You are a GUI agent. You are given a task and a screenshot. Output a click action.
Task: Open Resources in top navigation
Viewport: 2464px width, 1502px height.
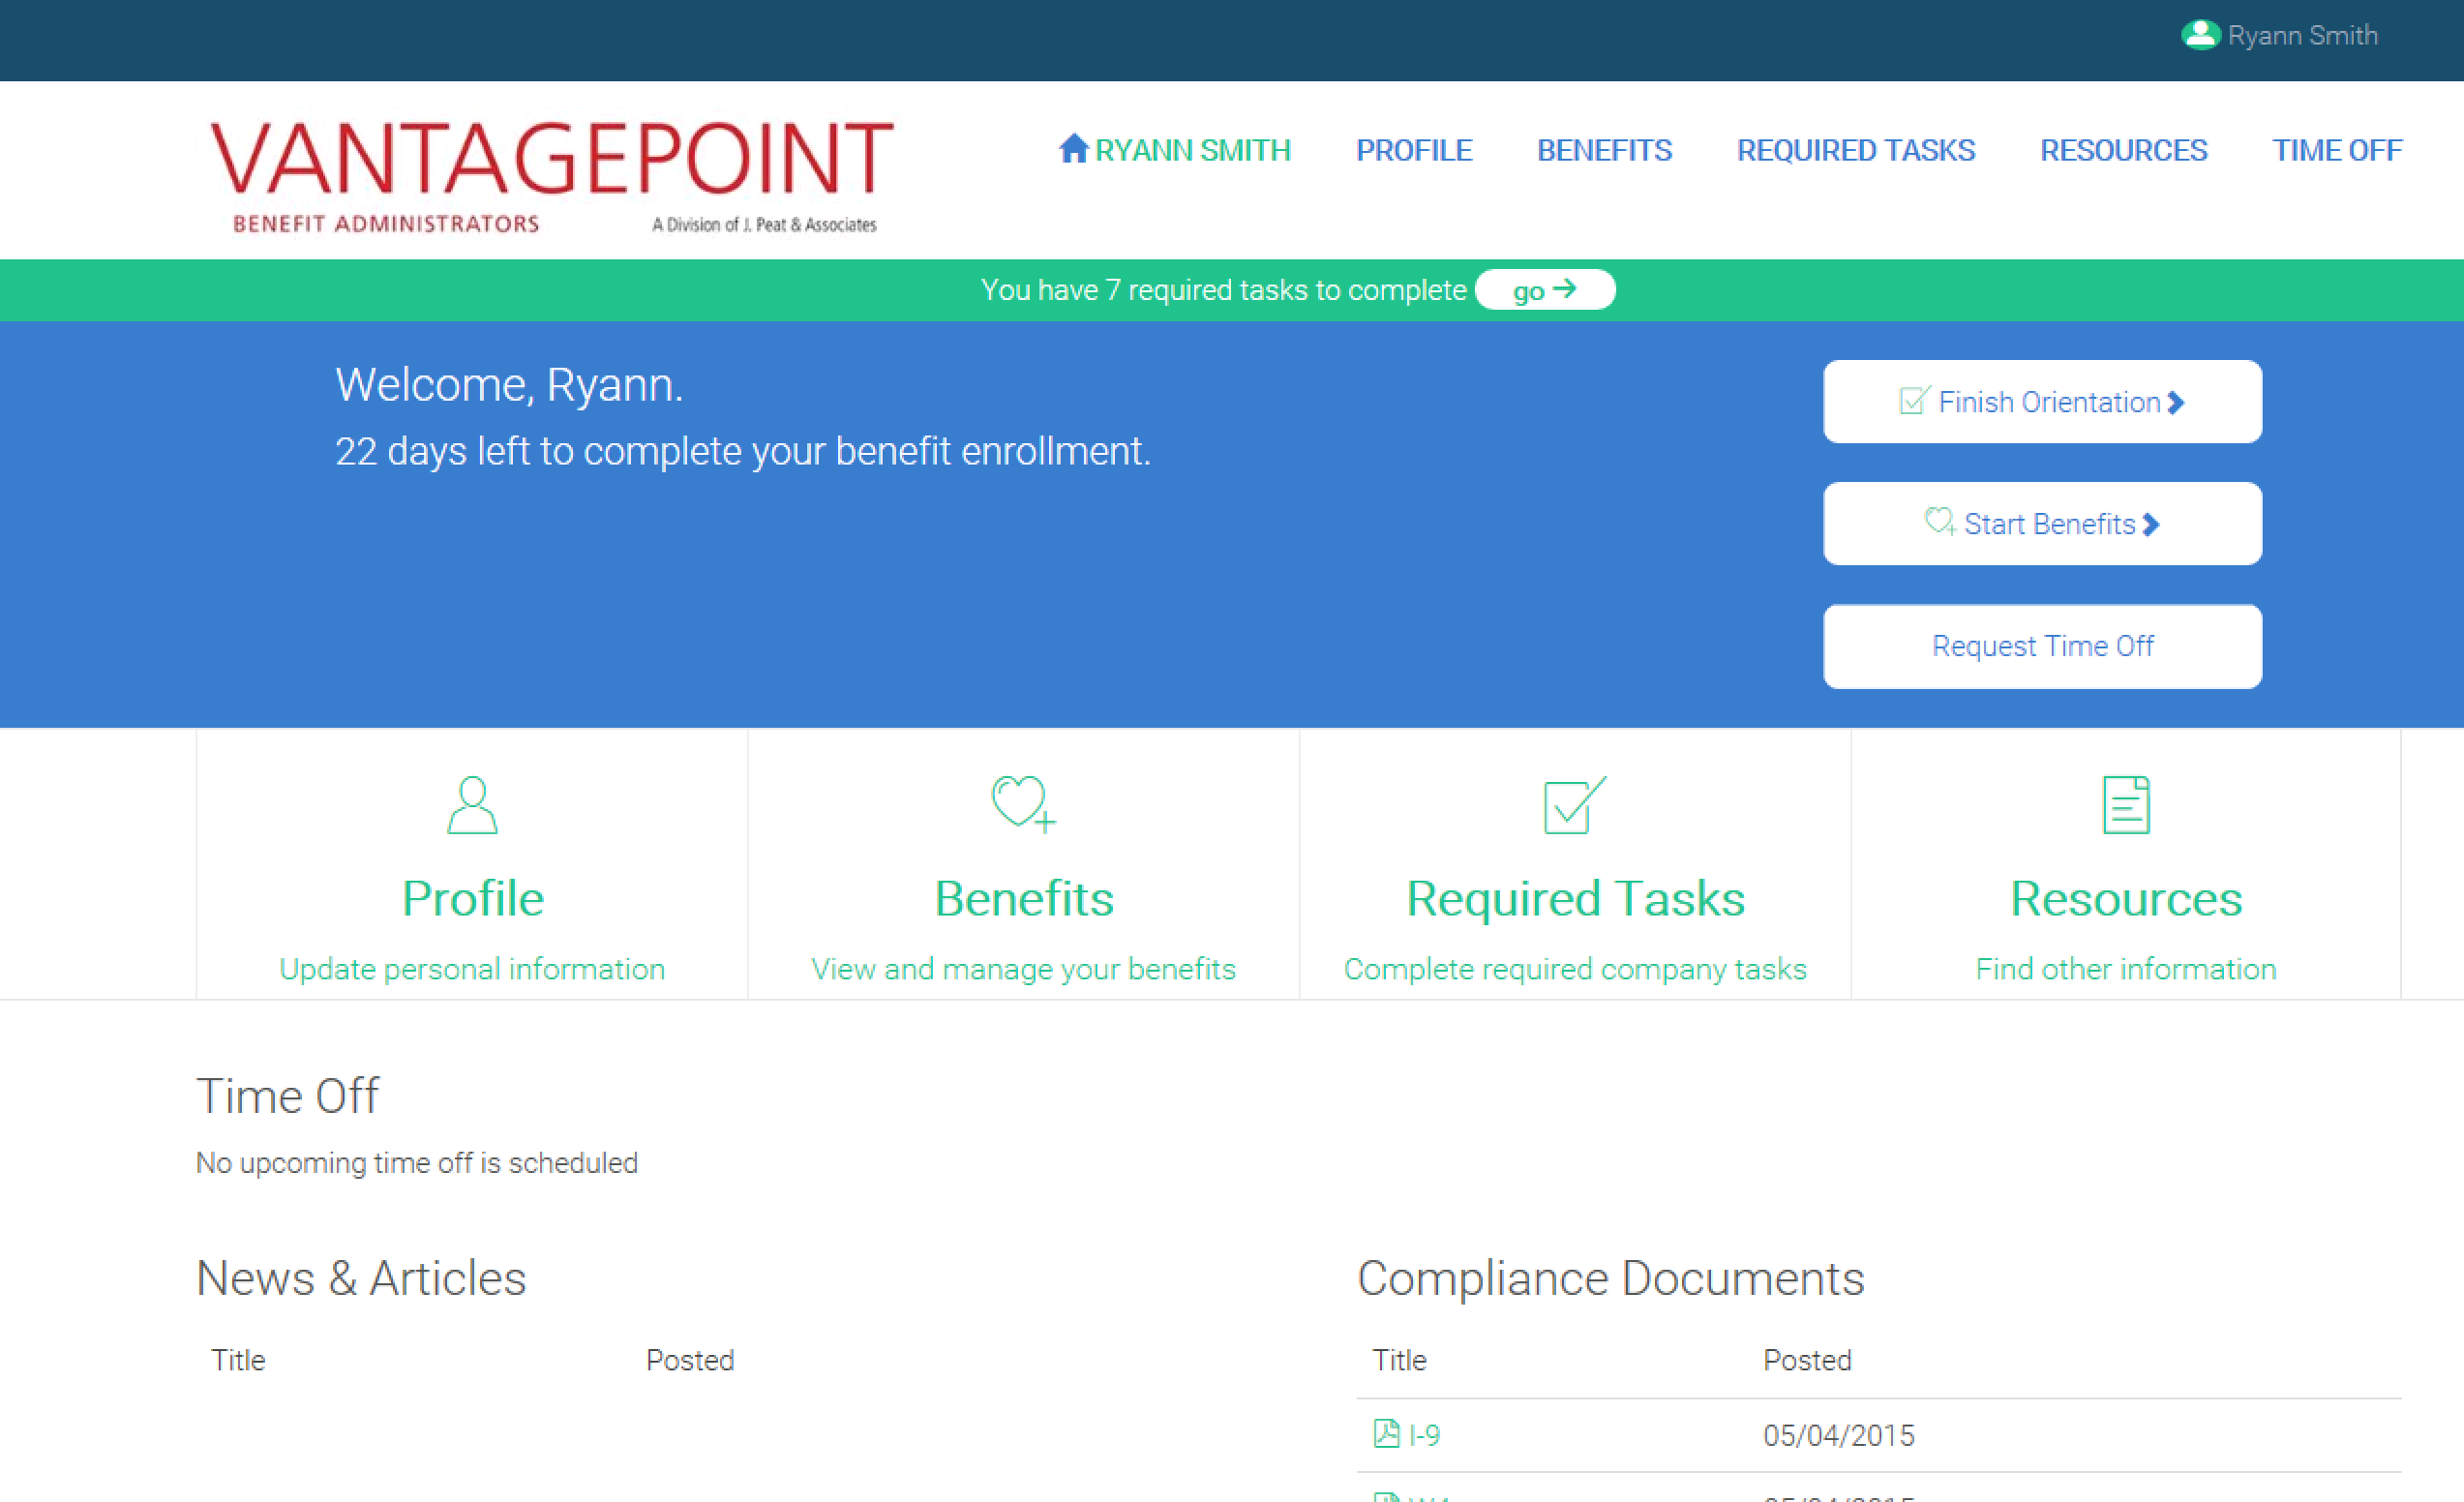2123,150
